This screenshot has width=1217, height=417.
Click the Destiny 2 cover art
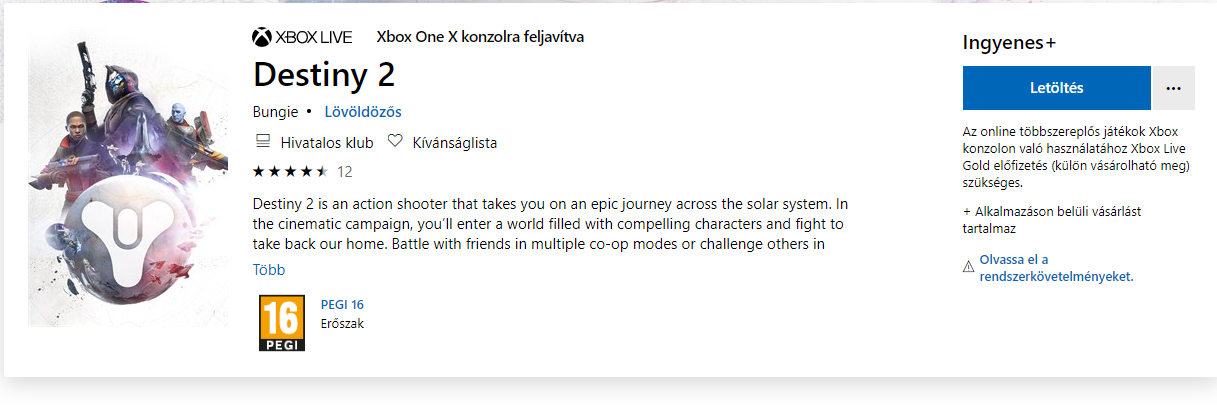128,183
